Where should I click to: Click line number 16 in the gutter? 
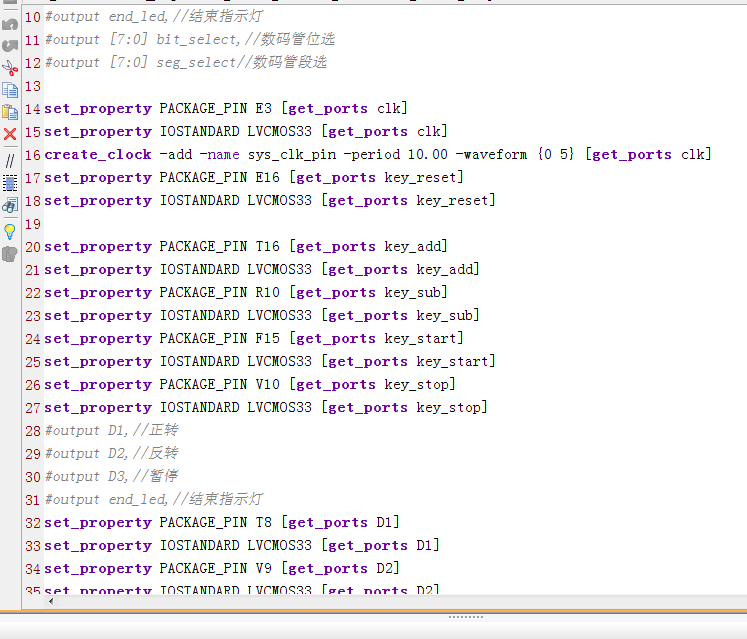[31, 155]
